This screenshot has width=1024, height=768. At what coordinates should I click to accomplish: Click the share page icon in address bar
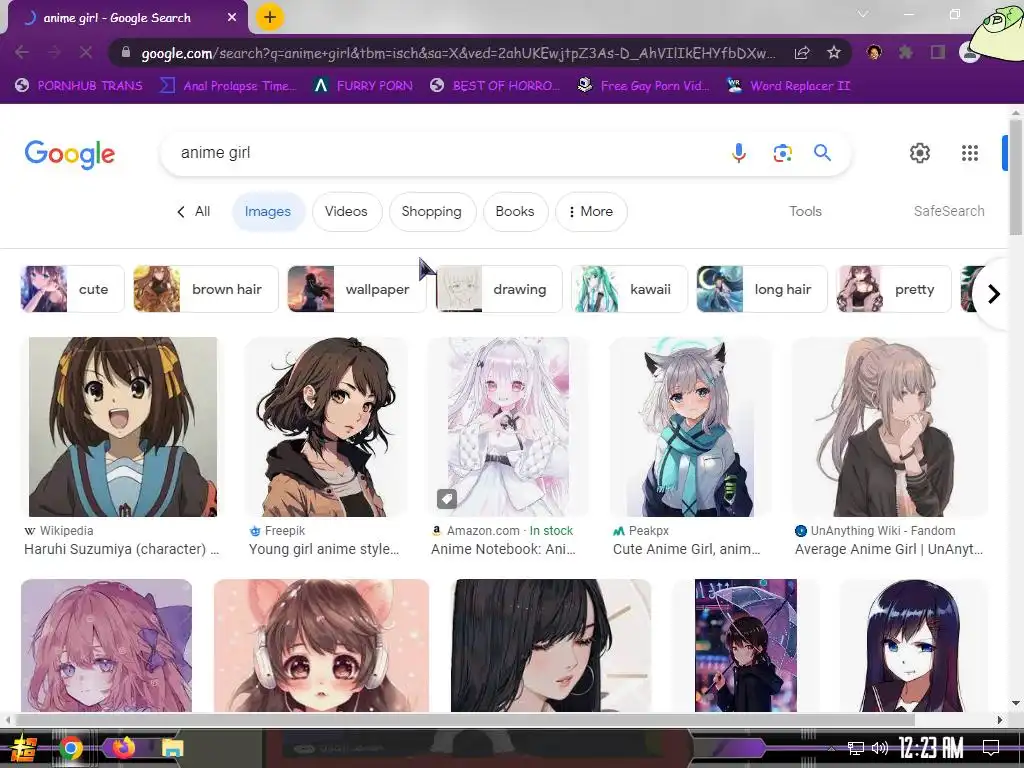(802, 53)
